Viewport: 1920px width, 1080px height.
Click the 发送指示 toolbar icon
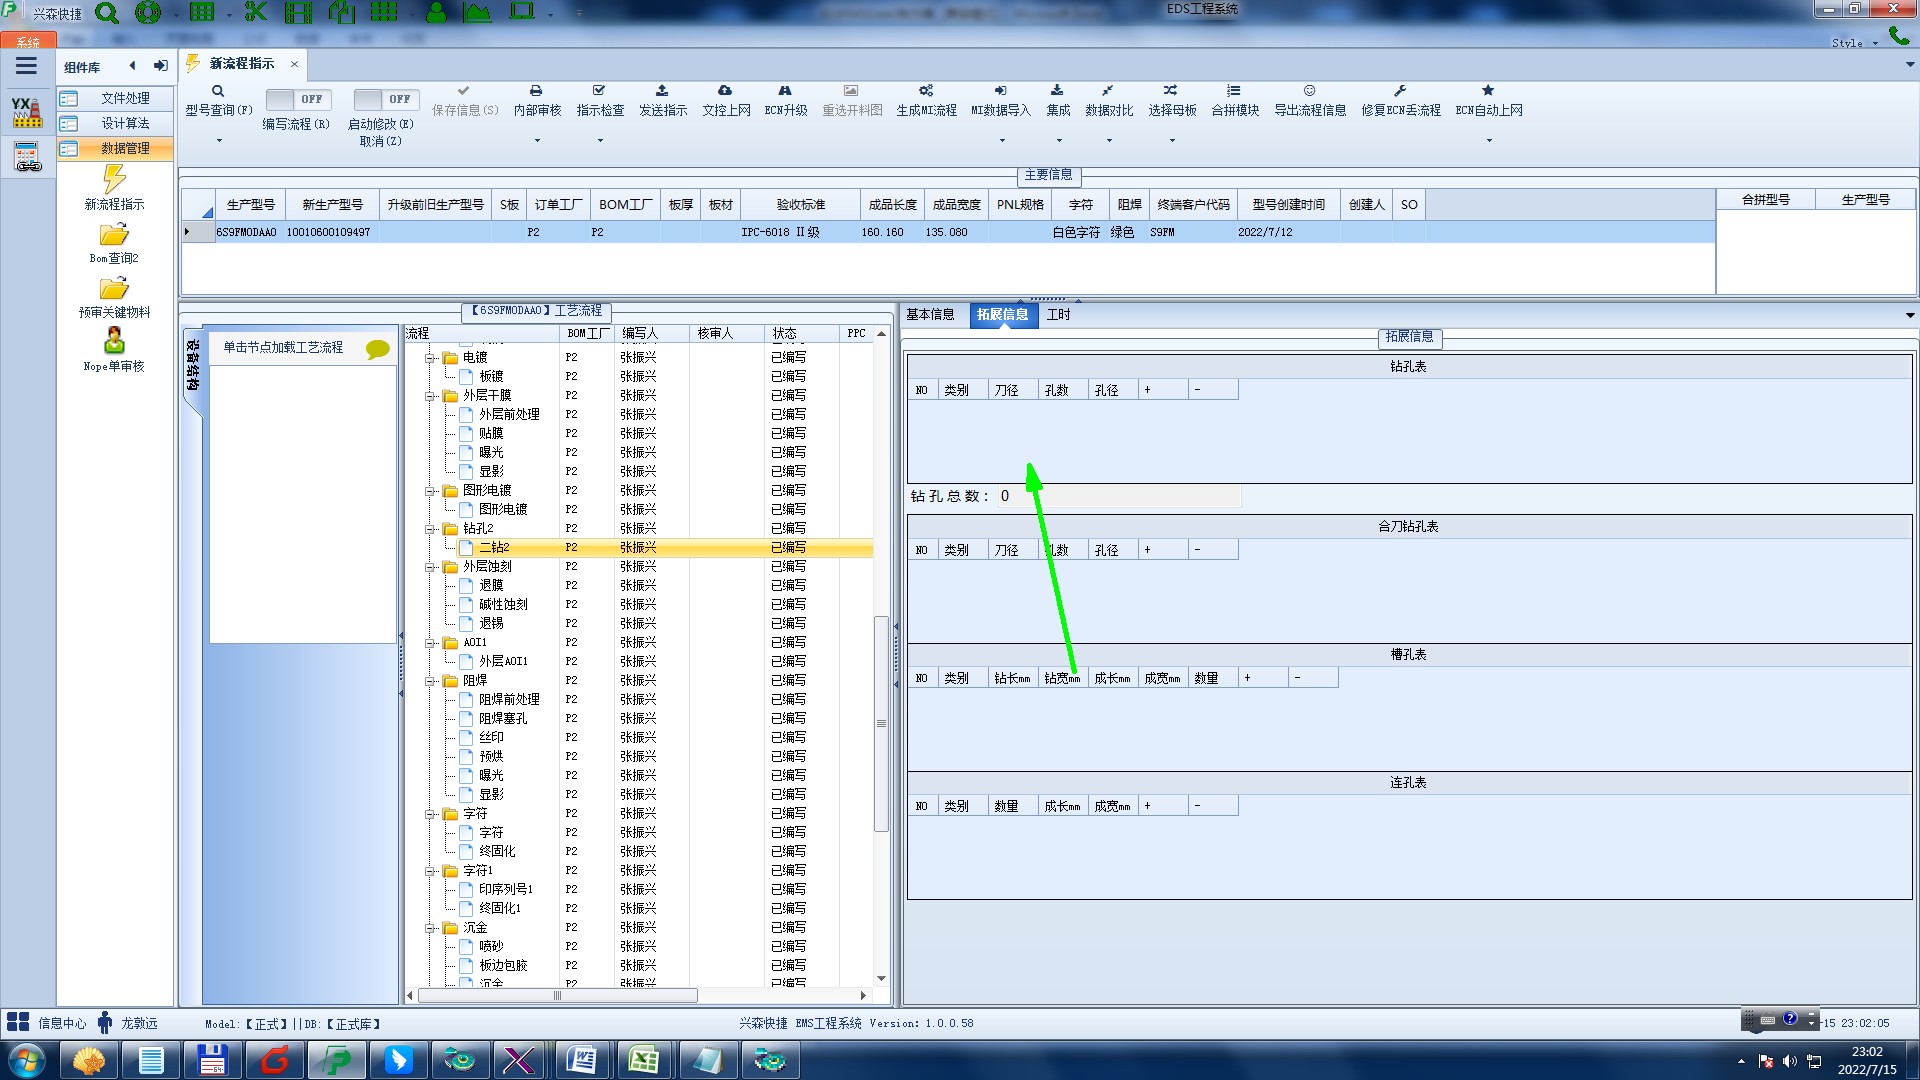tap(662, 91)
